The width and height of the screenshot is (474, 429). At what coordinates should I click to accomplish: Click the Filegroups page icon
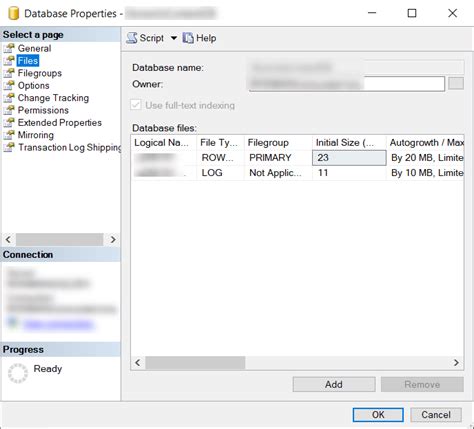pos(9,73)
